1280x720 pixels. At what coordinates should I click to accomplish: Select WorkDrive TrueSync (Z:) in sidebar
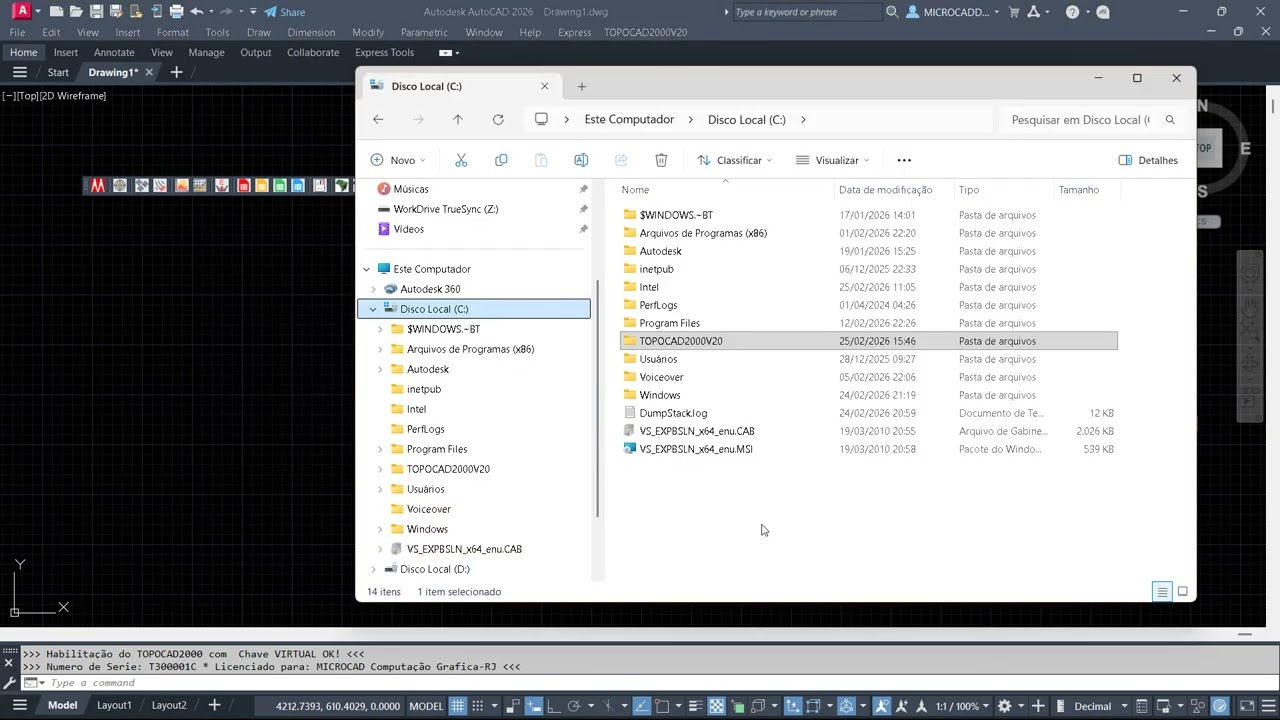click(445, 209)
